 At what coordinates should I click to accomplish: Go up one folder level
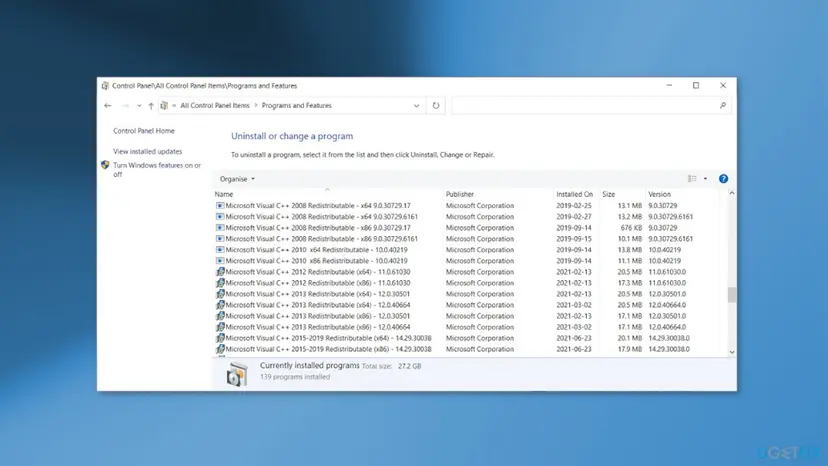(x=151, y=106)
